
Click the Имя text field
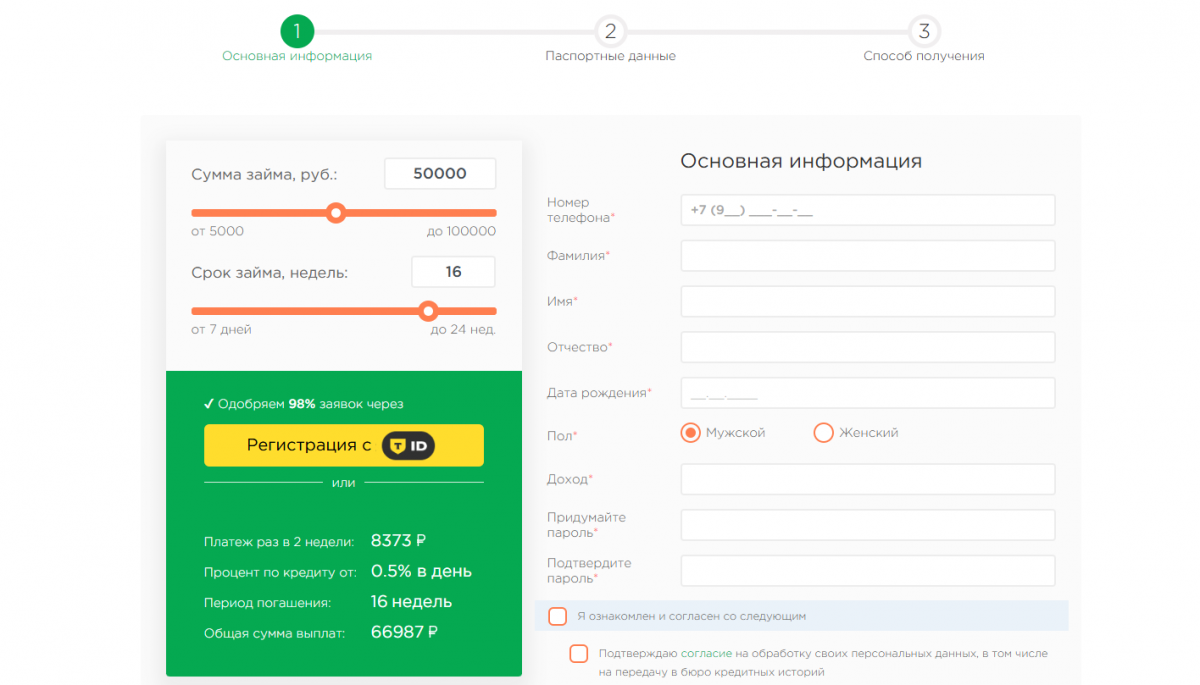[867, 301]
